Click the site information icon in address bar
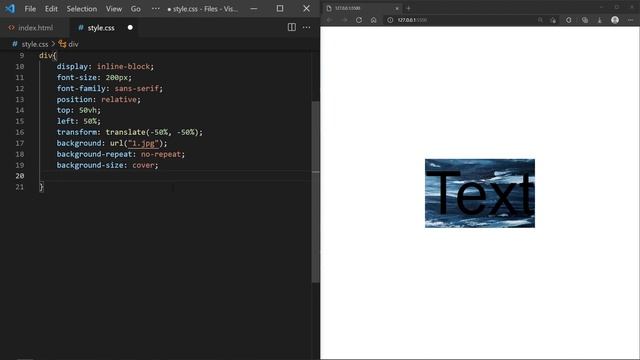 pos(390,20)
